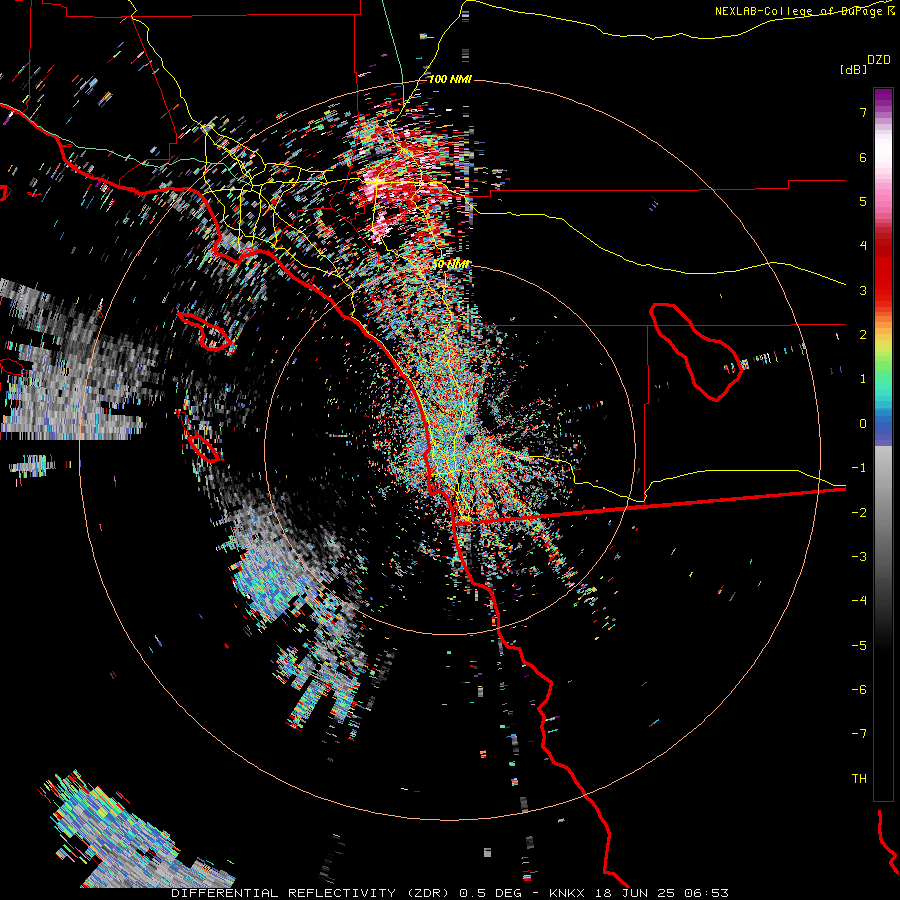Viewport: 900px width, 900px height.
Task: Select the -4 dB scale label
Action: [859, 601]
